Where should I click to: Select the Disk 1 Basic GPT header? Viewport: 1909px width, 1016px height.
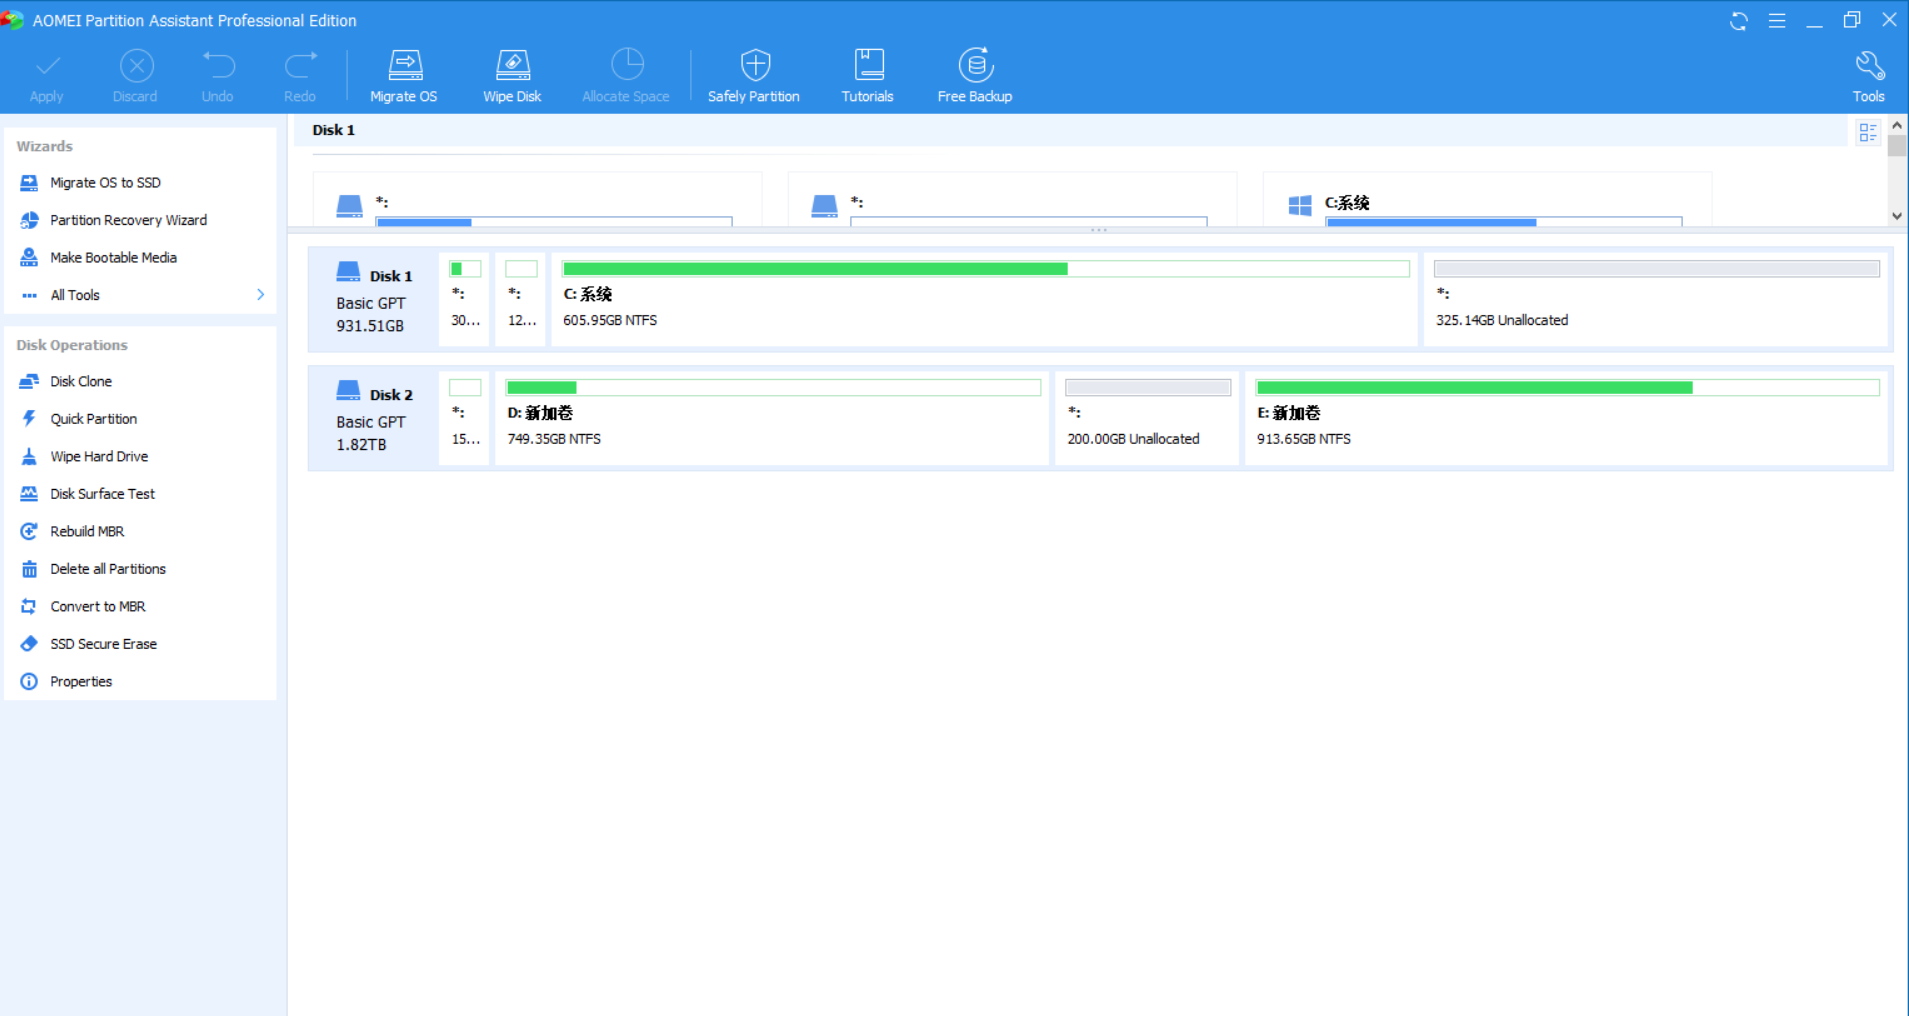[x=373, y=299]
